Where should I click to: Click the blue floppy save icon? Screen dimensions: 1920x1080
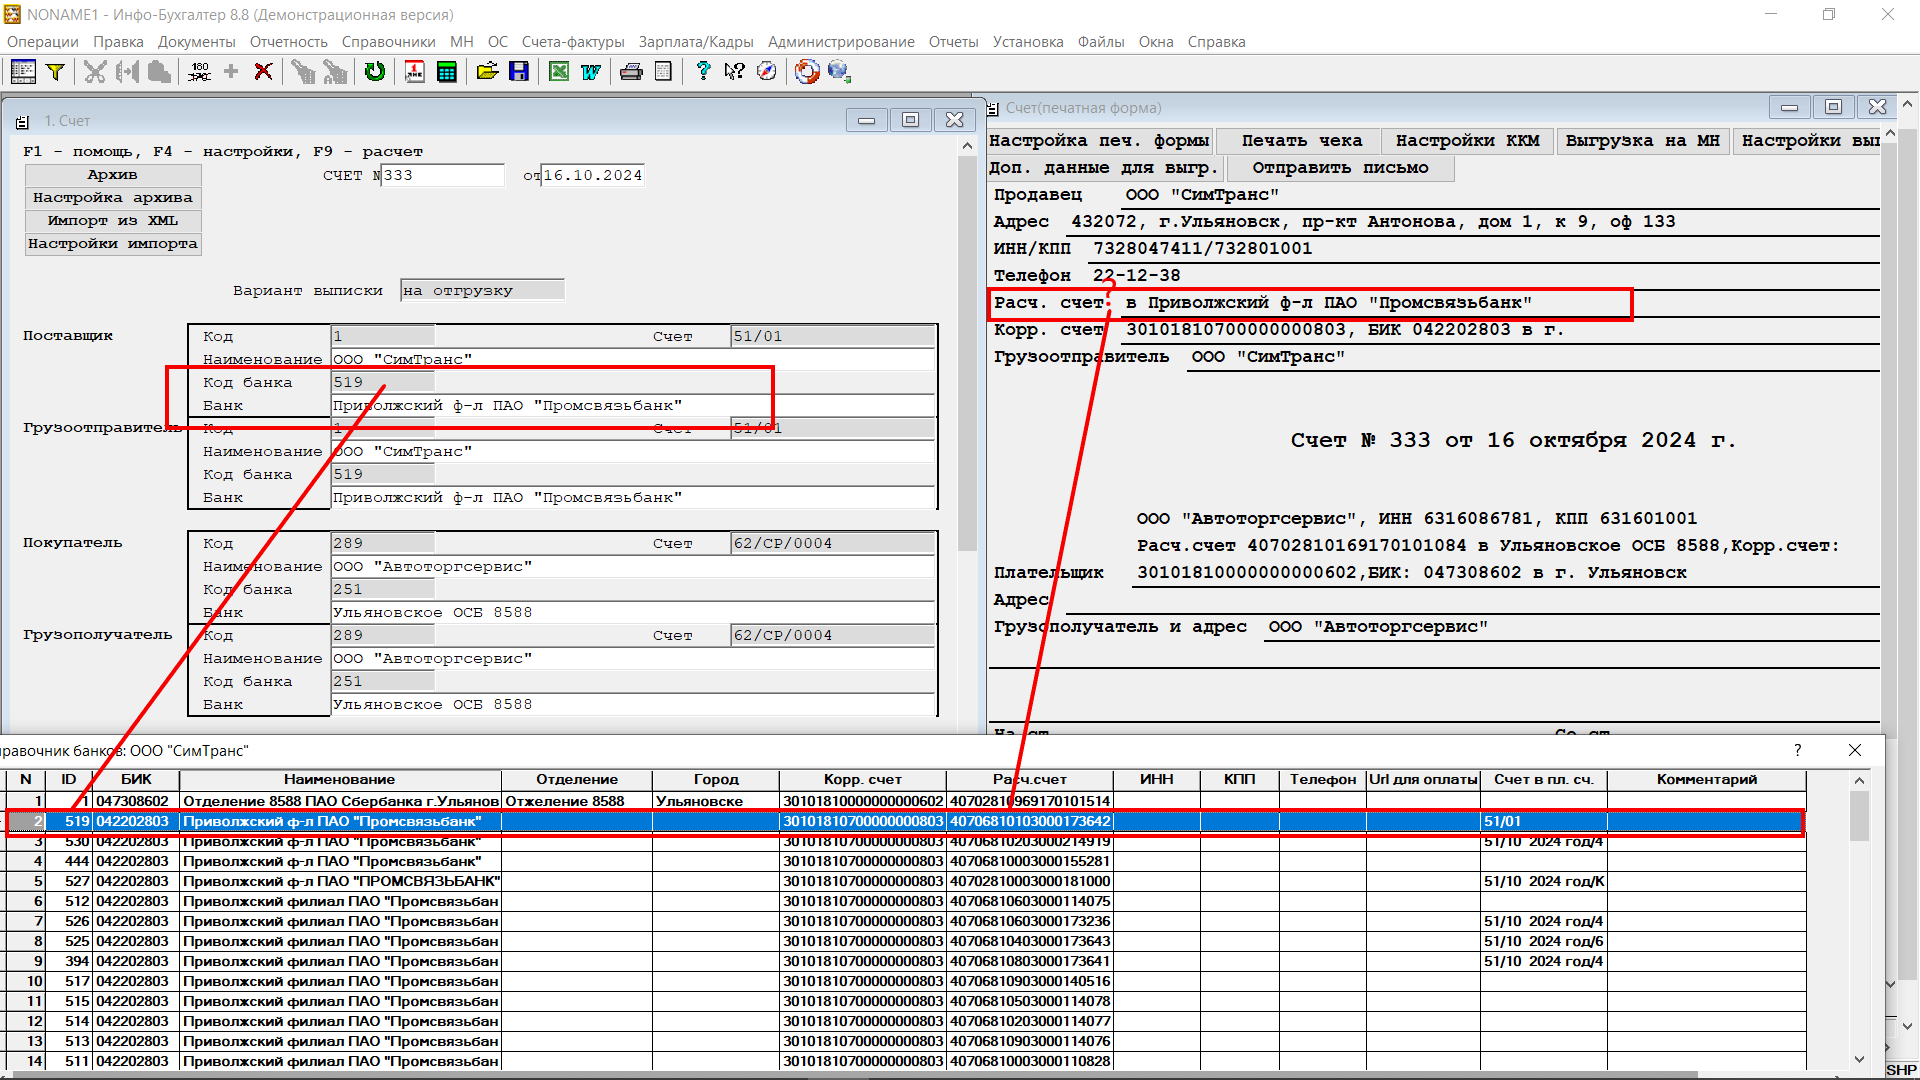coord(519,71)
